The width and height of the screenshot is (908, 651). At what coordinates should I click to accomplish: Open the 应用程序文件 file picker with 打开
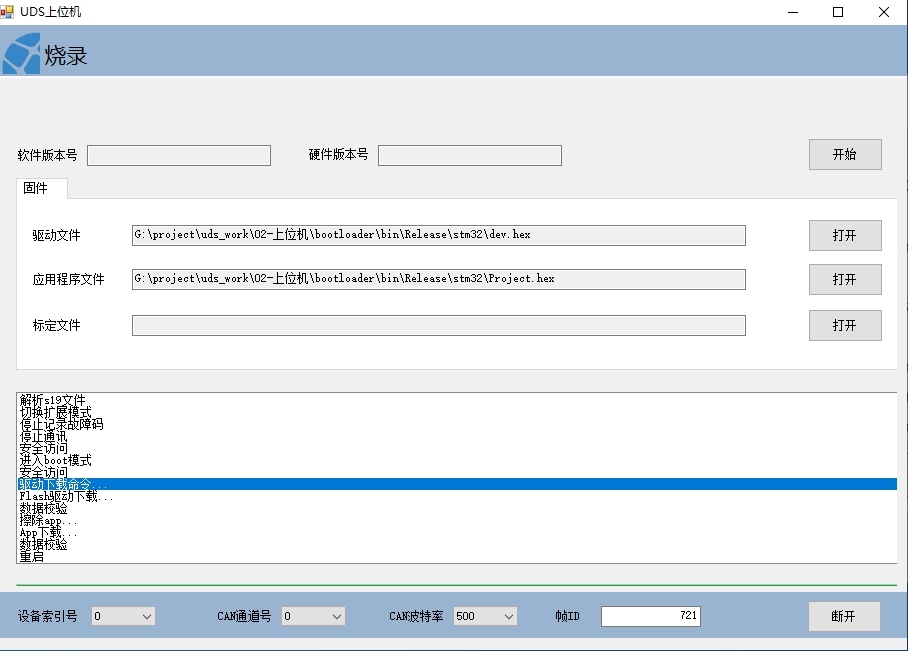845,279
